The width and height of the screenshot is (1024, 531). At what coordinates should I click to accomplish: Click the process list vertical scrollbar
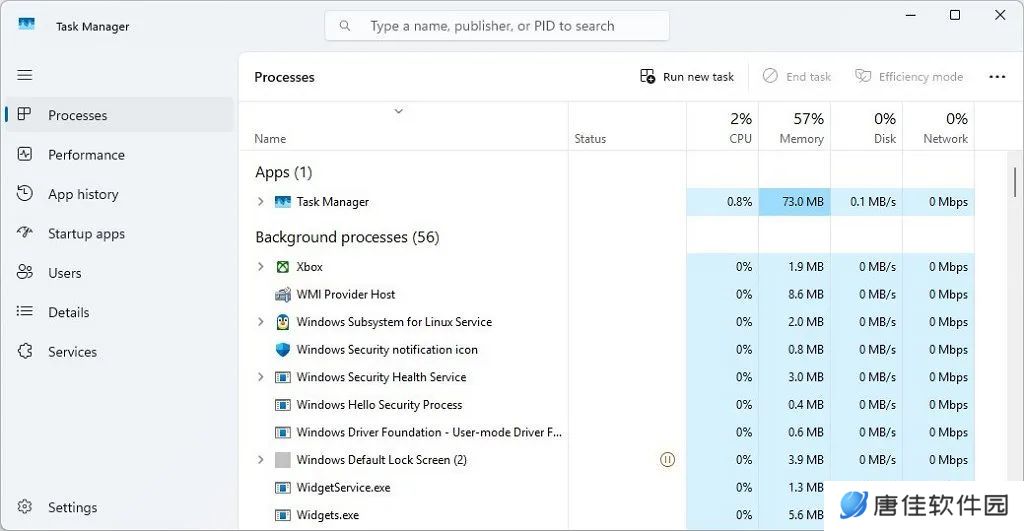pyautogui.click(x=1015, y=182)
